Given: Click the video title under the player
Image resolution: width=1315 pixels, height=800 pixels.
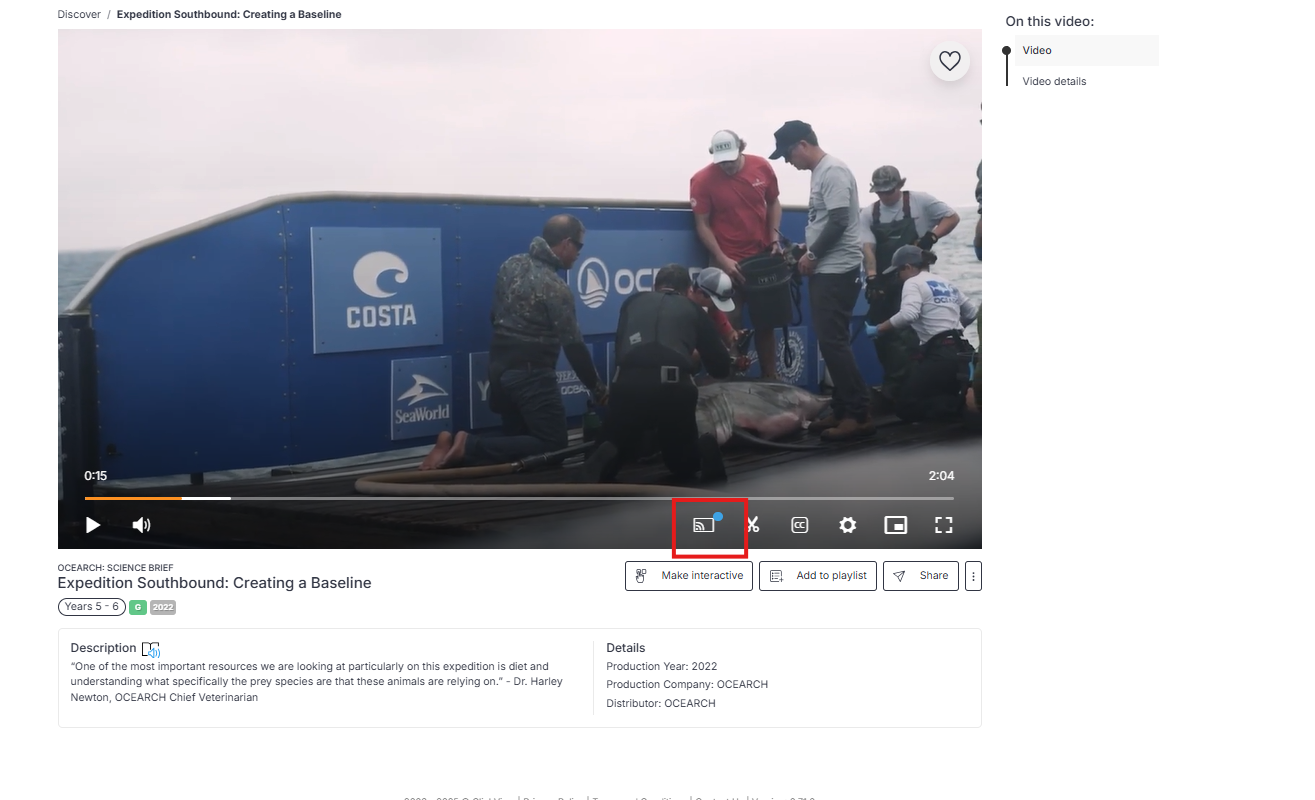Looking at the screenshot, I should point(214,583).
